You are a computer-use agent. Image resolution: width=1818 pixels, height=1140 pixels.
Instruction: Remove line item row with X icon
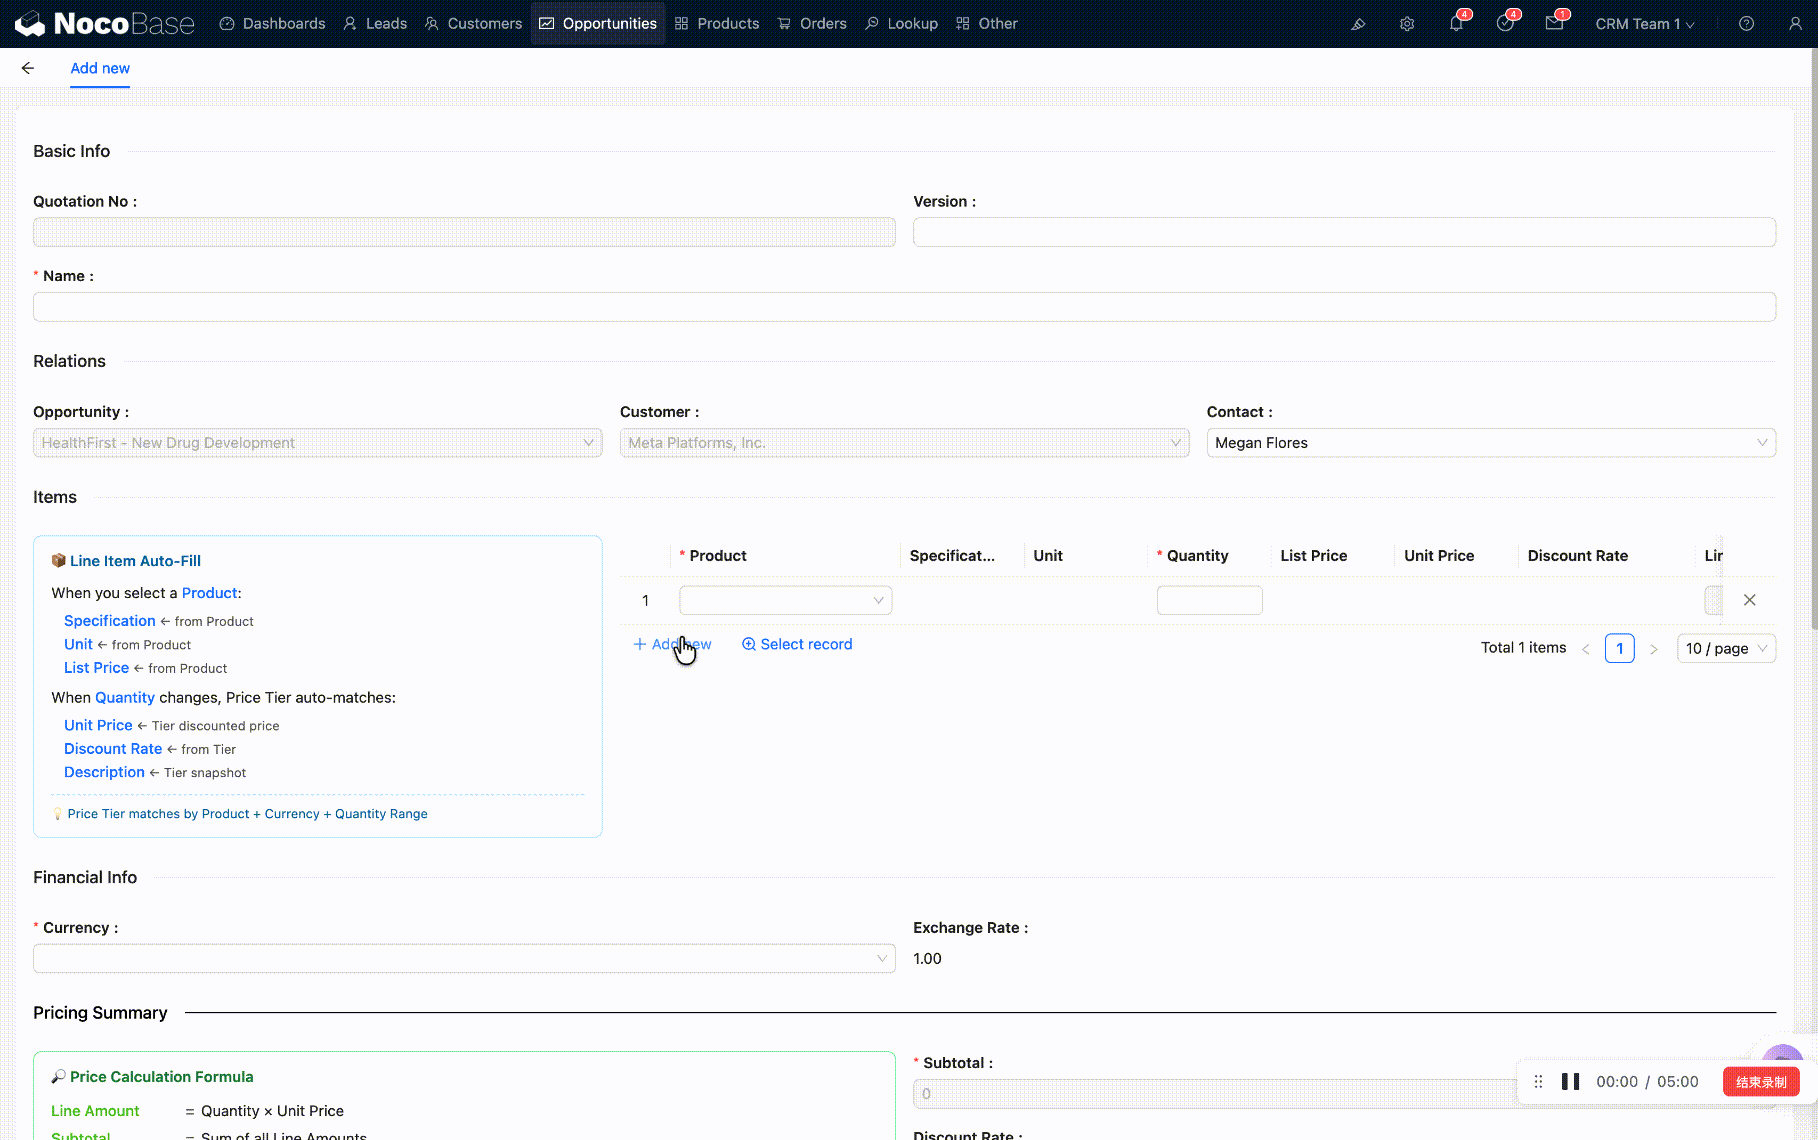click(1749, 600)
